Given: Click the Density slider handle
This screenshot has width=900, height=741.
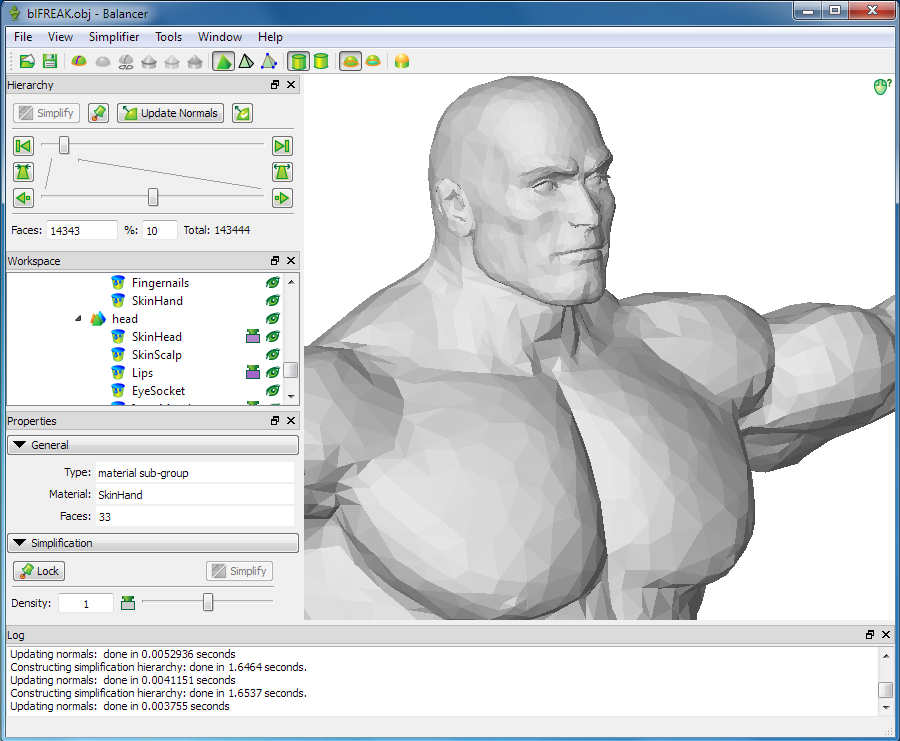Looking at the screenshot, I should tap(208, 602).
